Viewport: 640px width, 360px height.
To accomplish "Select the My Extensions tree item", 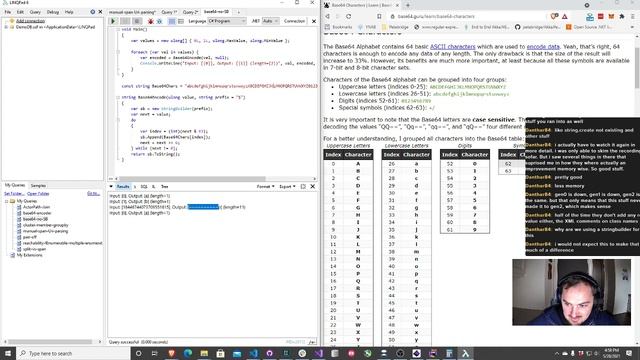I will click(x=29, y=255).
